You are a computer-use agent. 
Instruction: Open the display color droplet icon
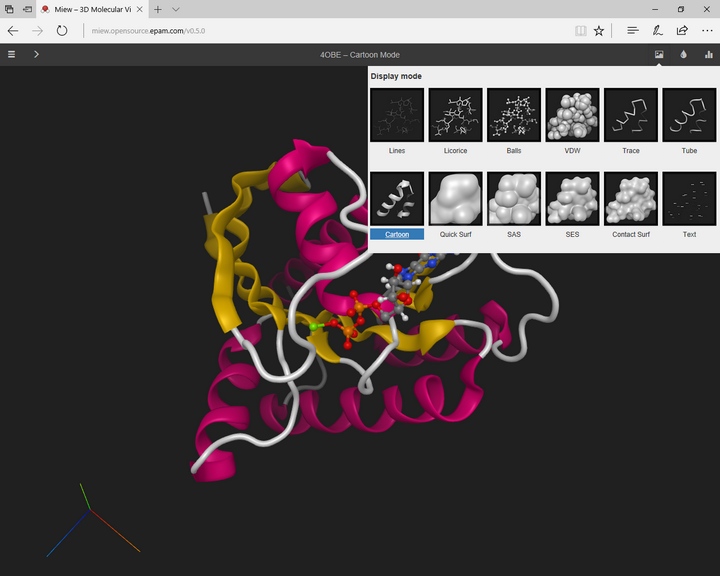click(x=684, y=54)
